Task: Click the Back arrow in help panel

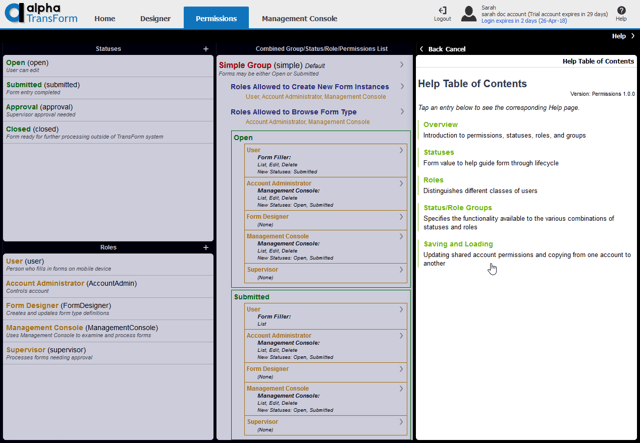Action: pyautogui.click(x=422, y=49)
